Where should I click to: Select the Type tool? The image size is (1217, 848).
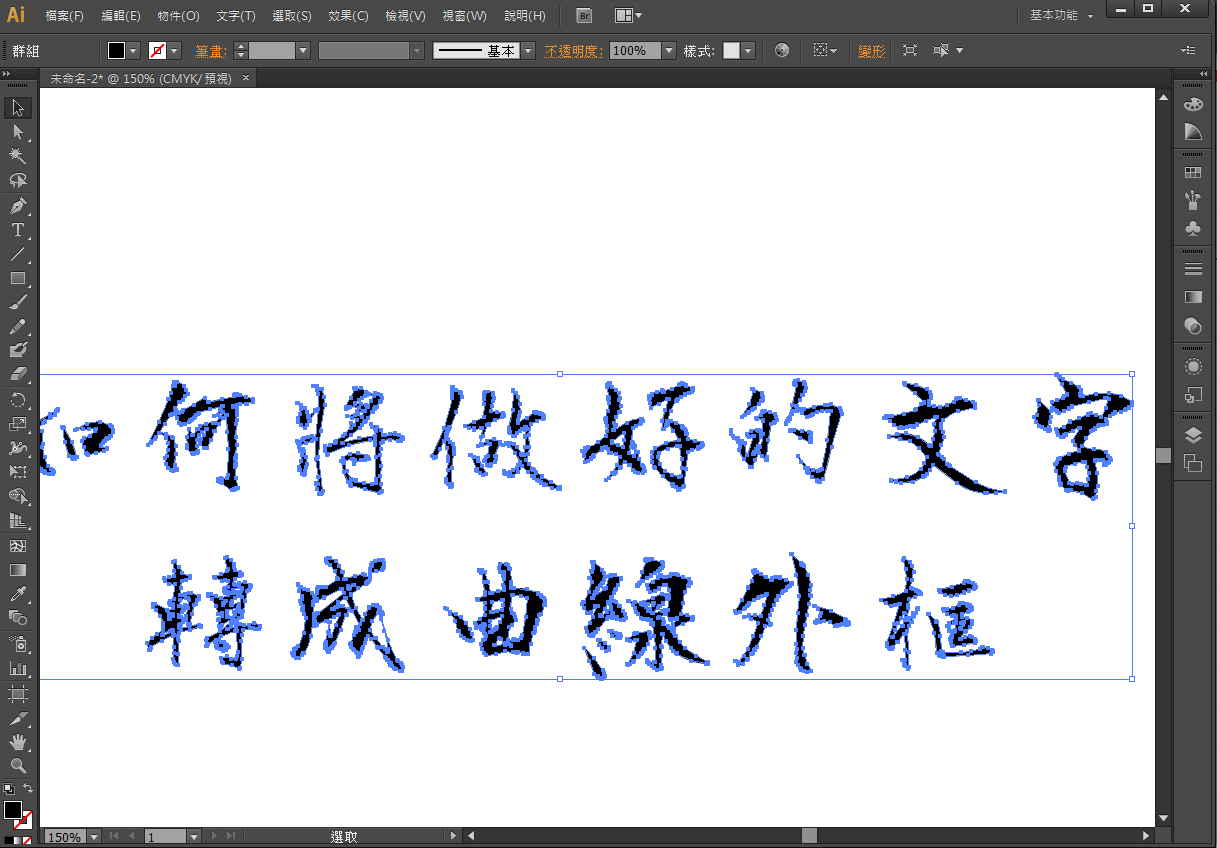click(x=18, y=230)
